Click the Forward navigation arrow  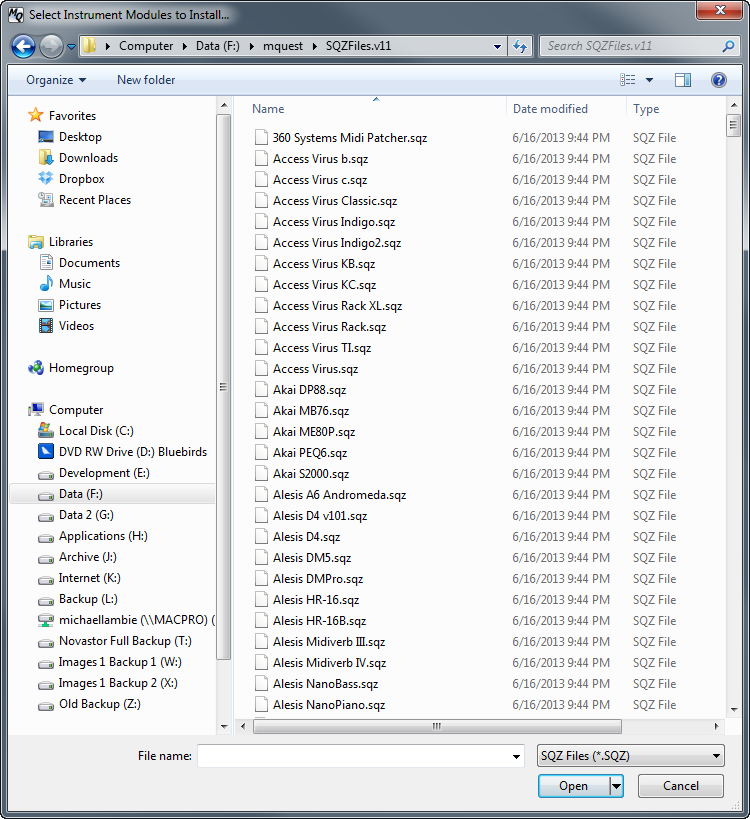[x=51, y=46]
